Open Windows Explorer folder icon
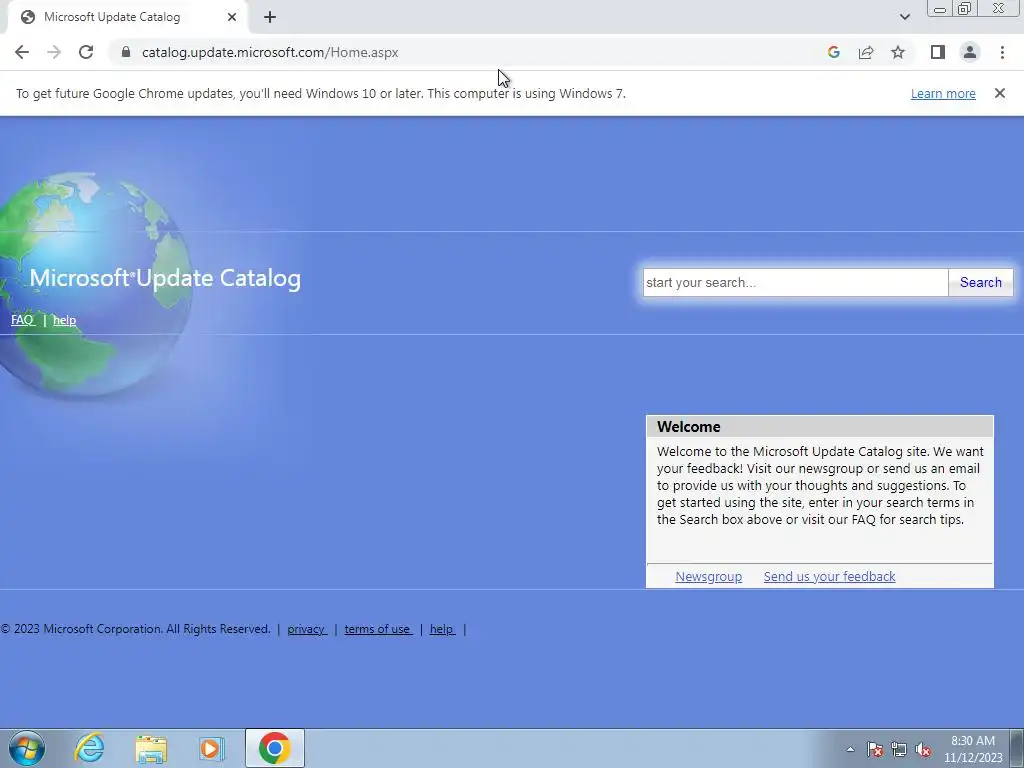 (x=151, y=748)
